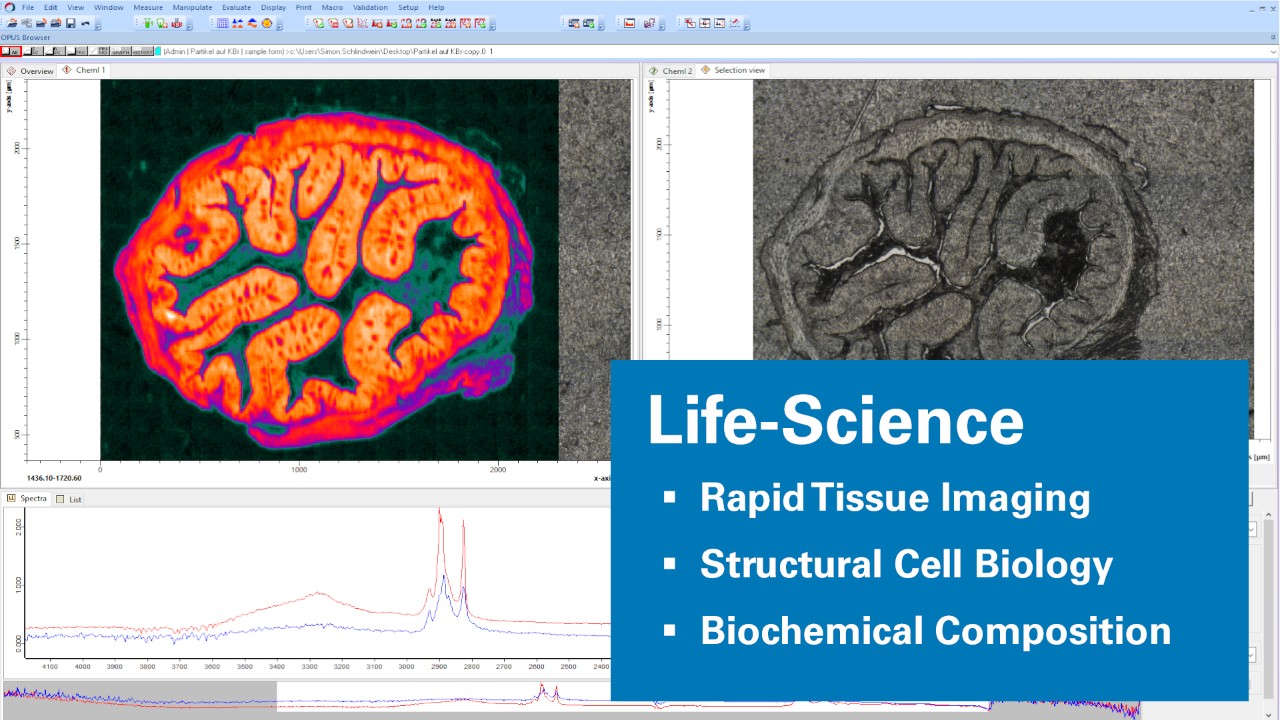Click the green test-tube measurement icon

pos(148,23)
